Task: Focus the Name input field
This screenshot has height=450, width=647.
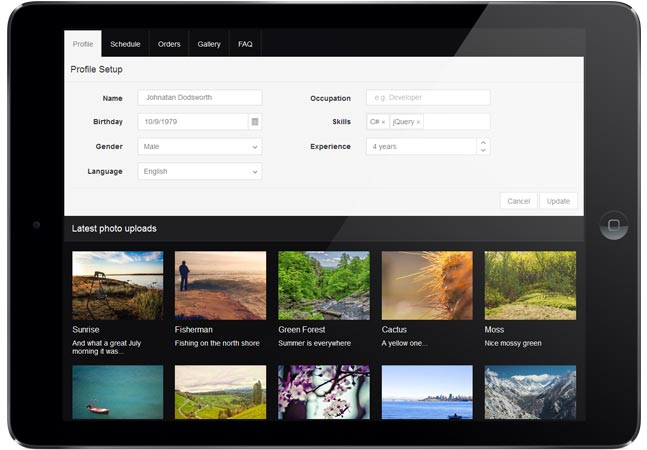Action: [200, 98]
